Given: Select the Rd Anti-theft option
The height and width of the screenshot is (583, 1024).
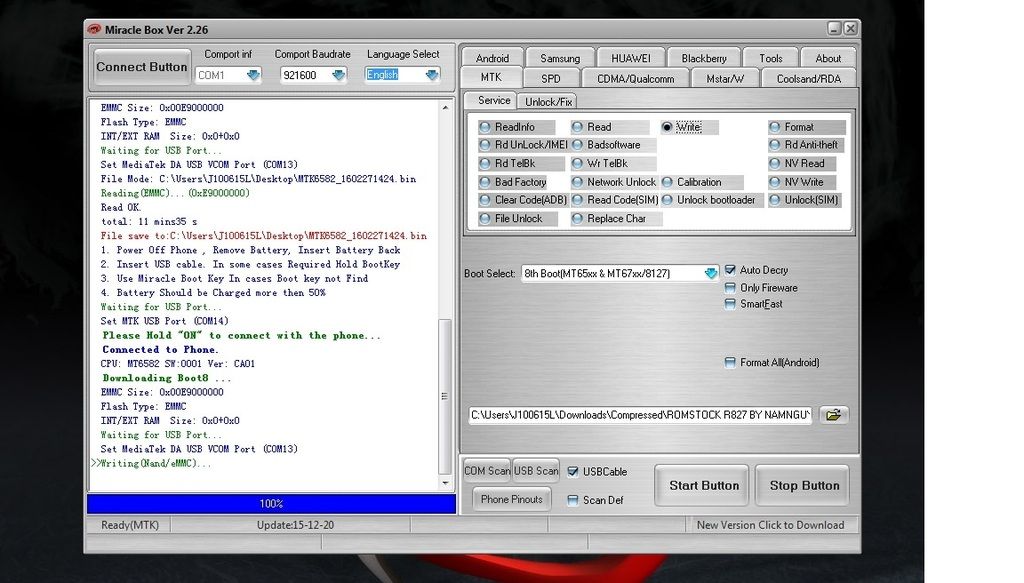Looking at the screenshot, I should coord(775,145).
